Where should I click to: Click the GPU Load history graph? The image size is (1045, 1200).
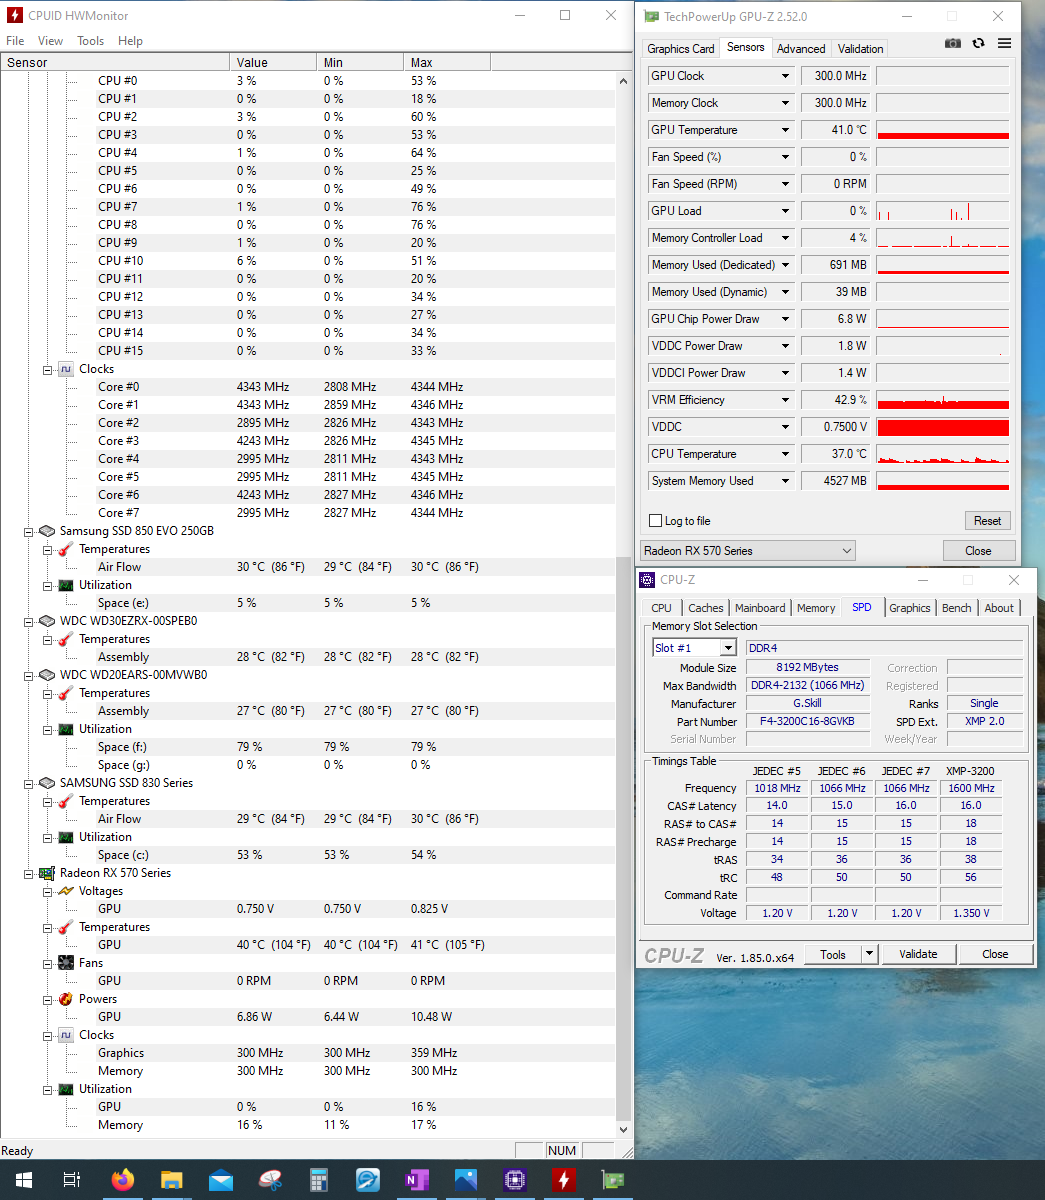click(943, 211)
